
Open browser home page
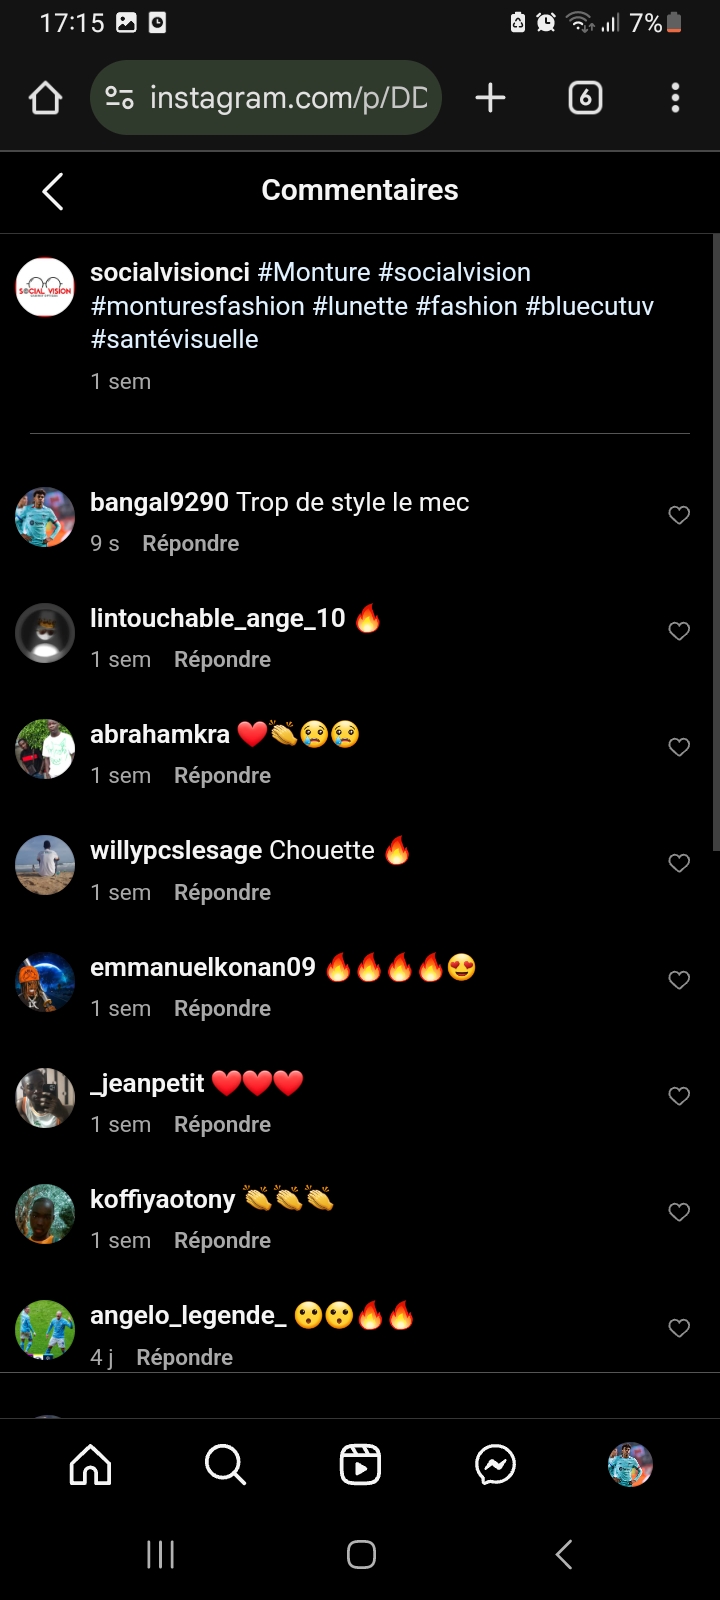point(46,98)
